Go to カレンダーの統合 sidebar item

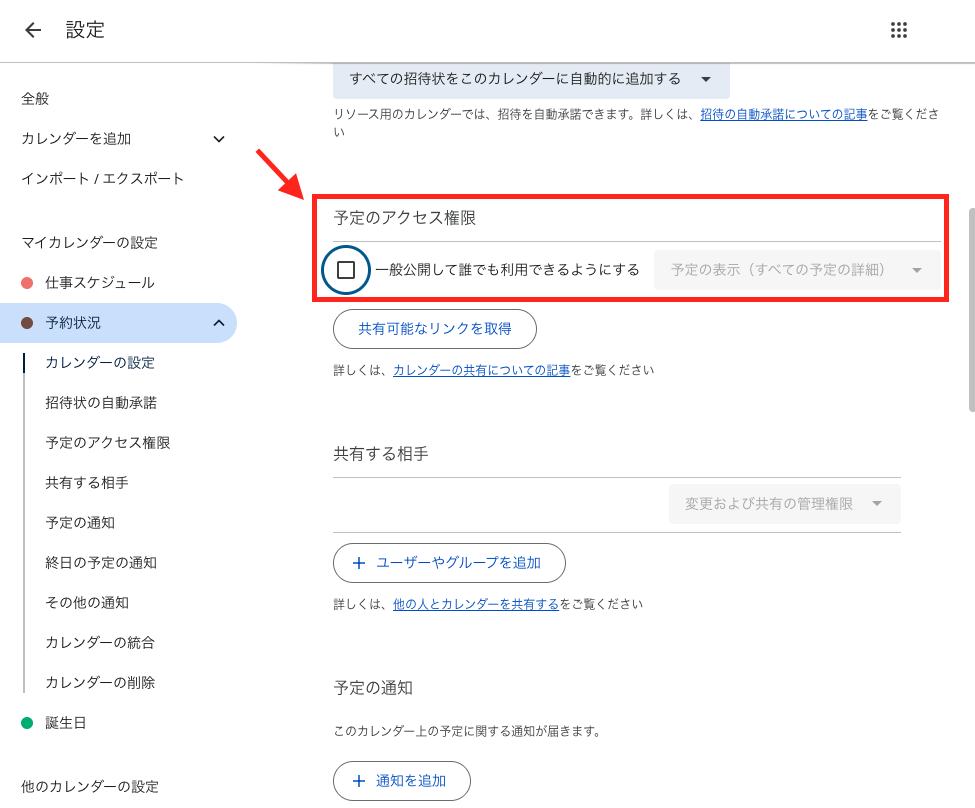[x=100, y=643]
